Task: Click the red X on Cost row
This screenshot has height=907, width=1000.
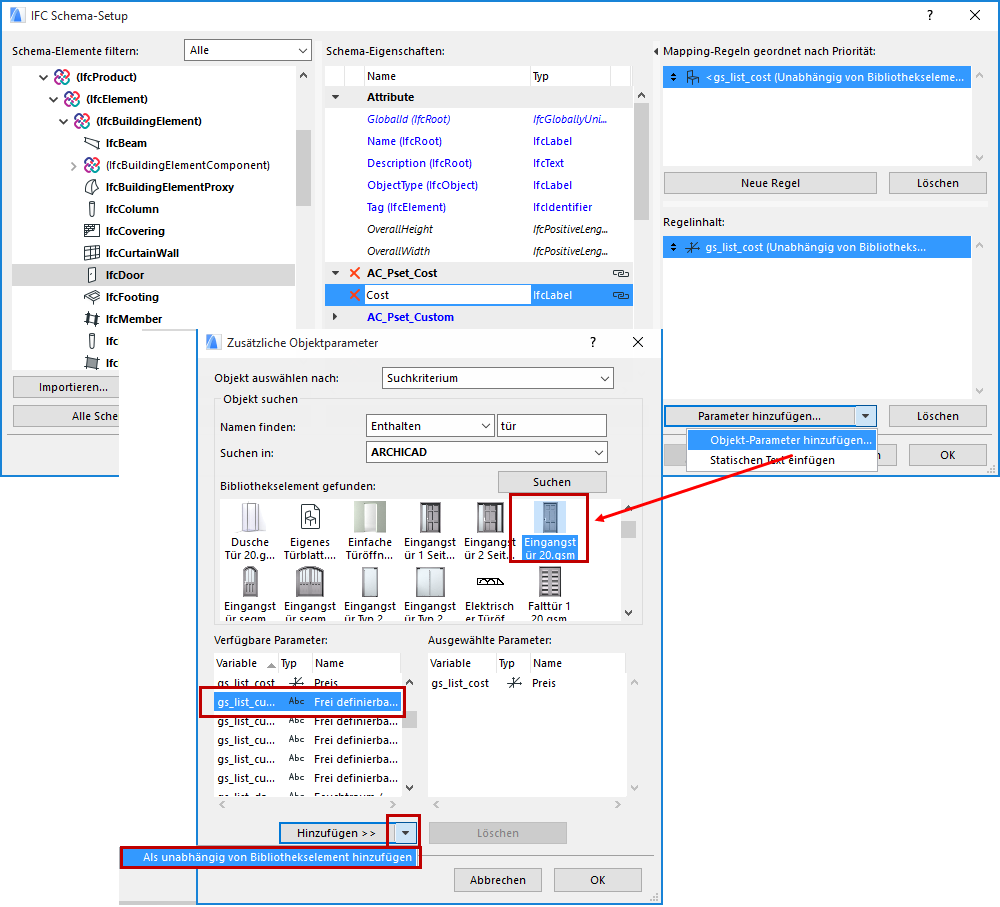Action: click(x=355, y=295)
